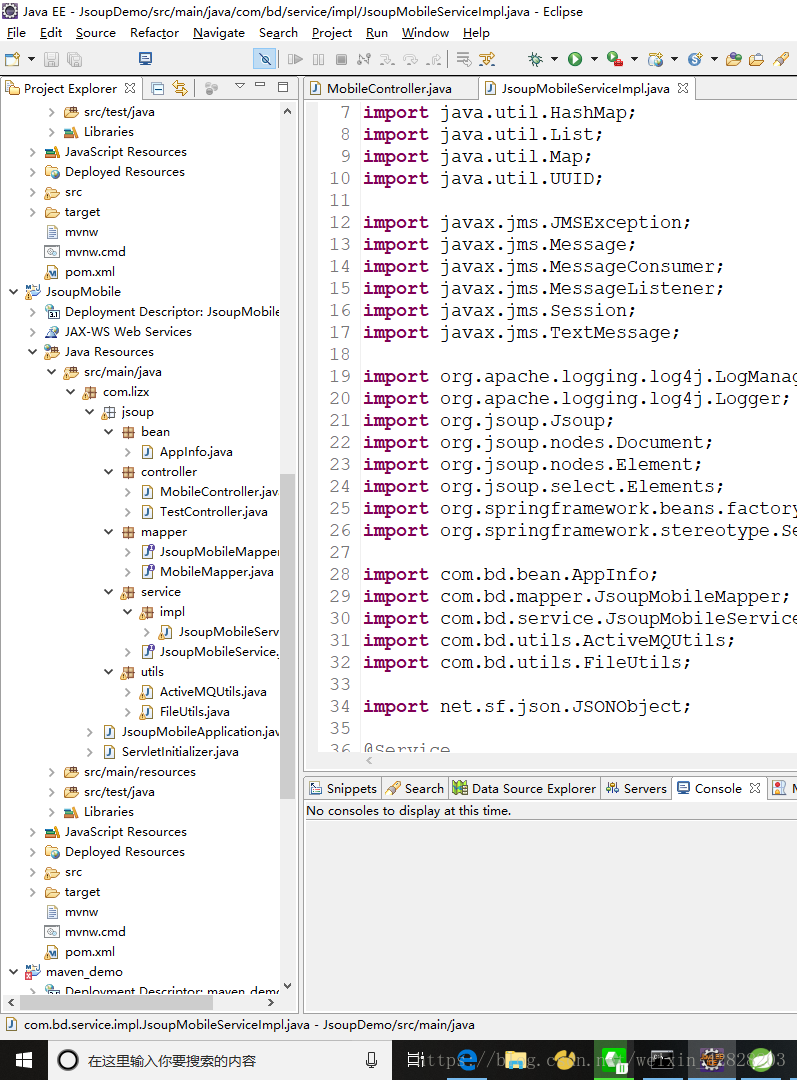
Task: Open the Debug dropdown arrow
Action: (x=554, y=59)
